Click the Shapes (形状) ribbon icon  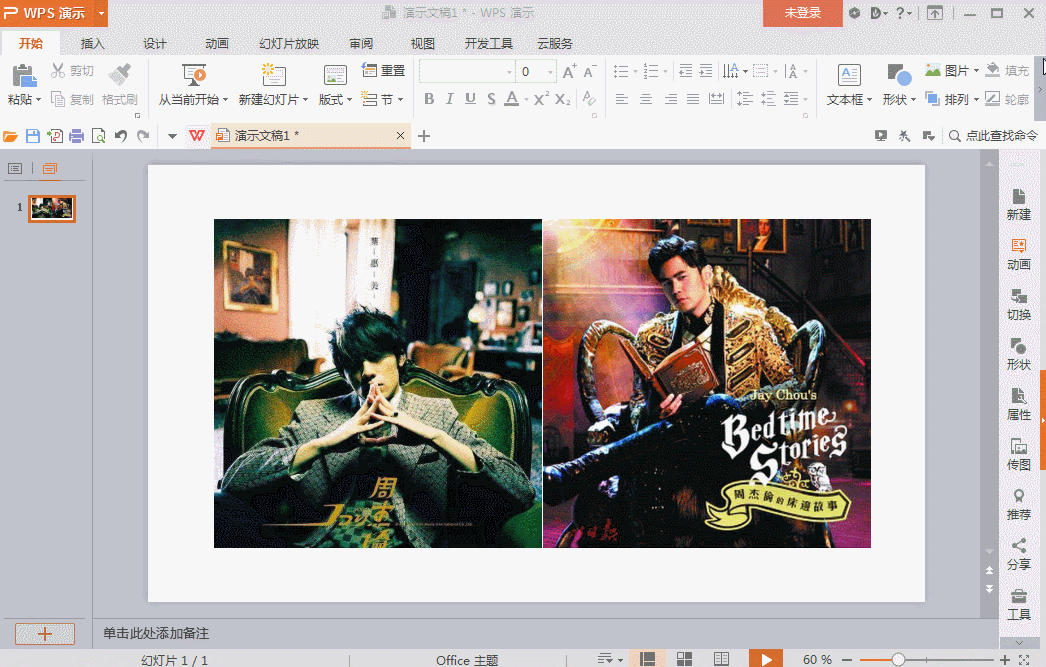tap(899, 75)
